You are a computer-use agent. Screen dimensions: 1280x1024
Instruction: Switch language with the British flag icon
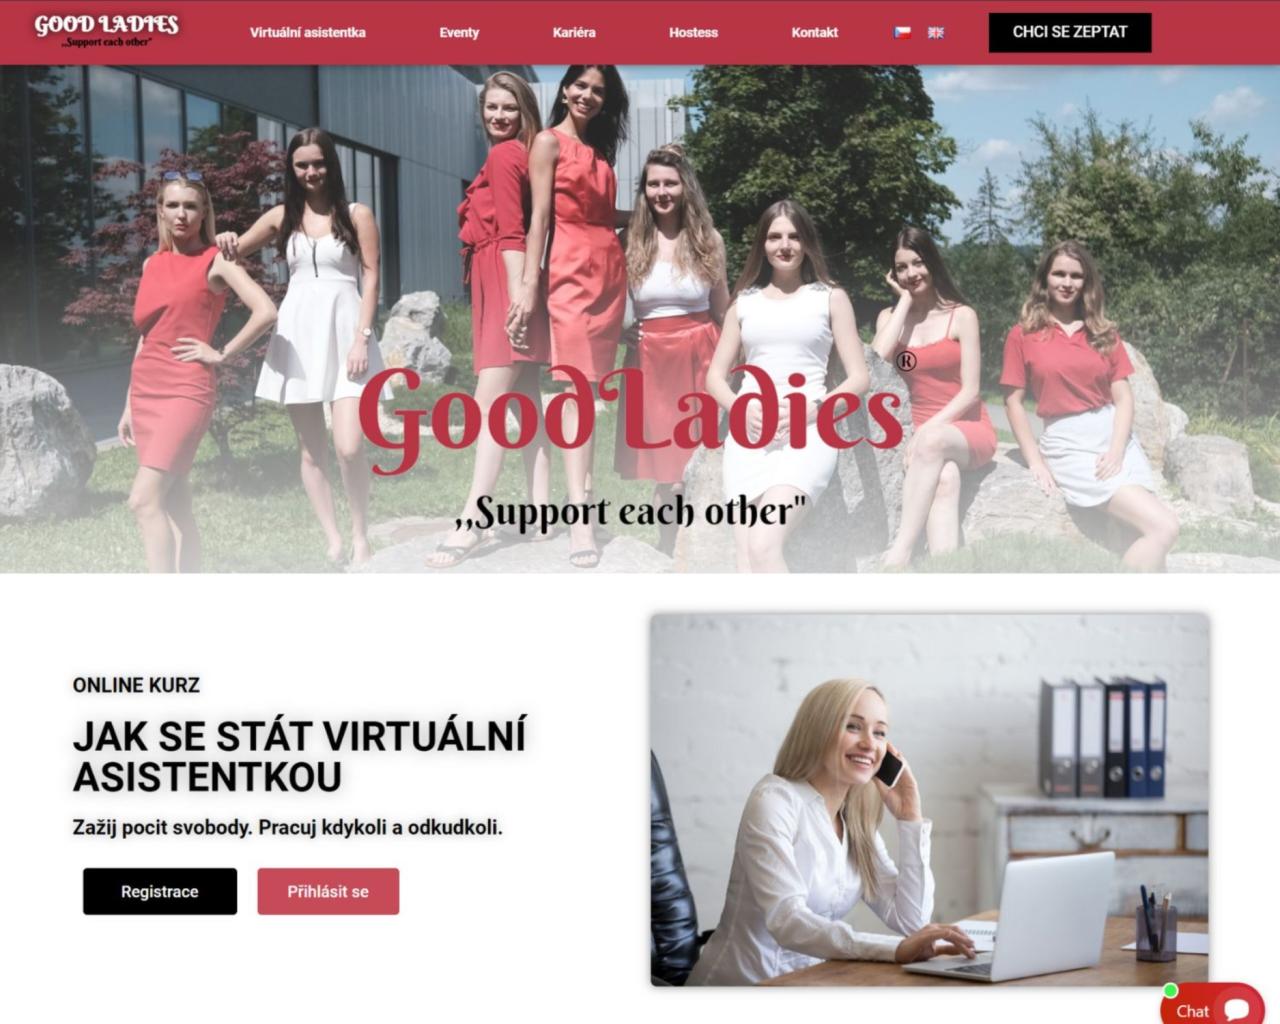[x=936, y=32]
